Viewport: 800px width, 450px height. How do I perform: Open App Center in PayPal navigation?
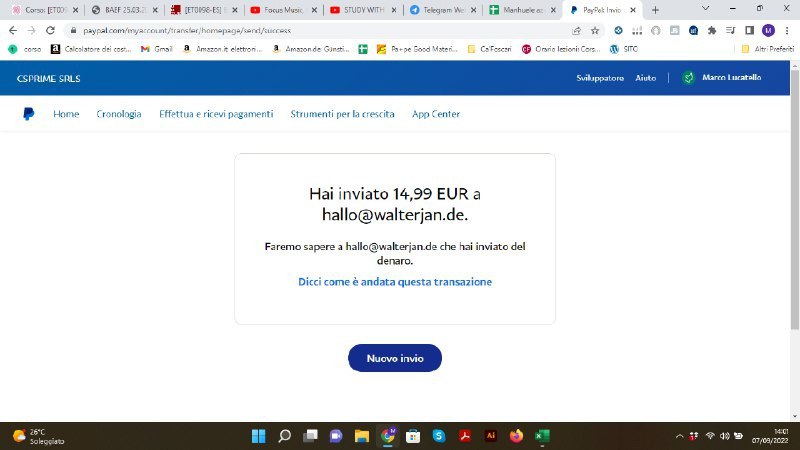436,114
